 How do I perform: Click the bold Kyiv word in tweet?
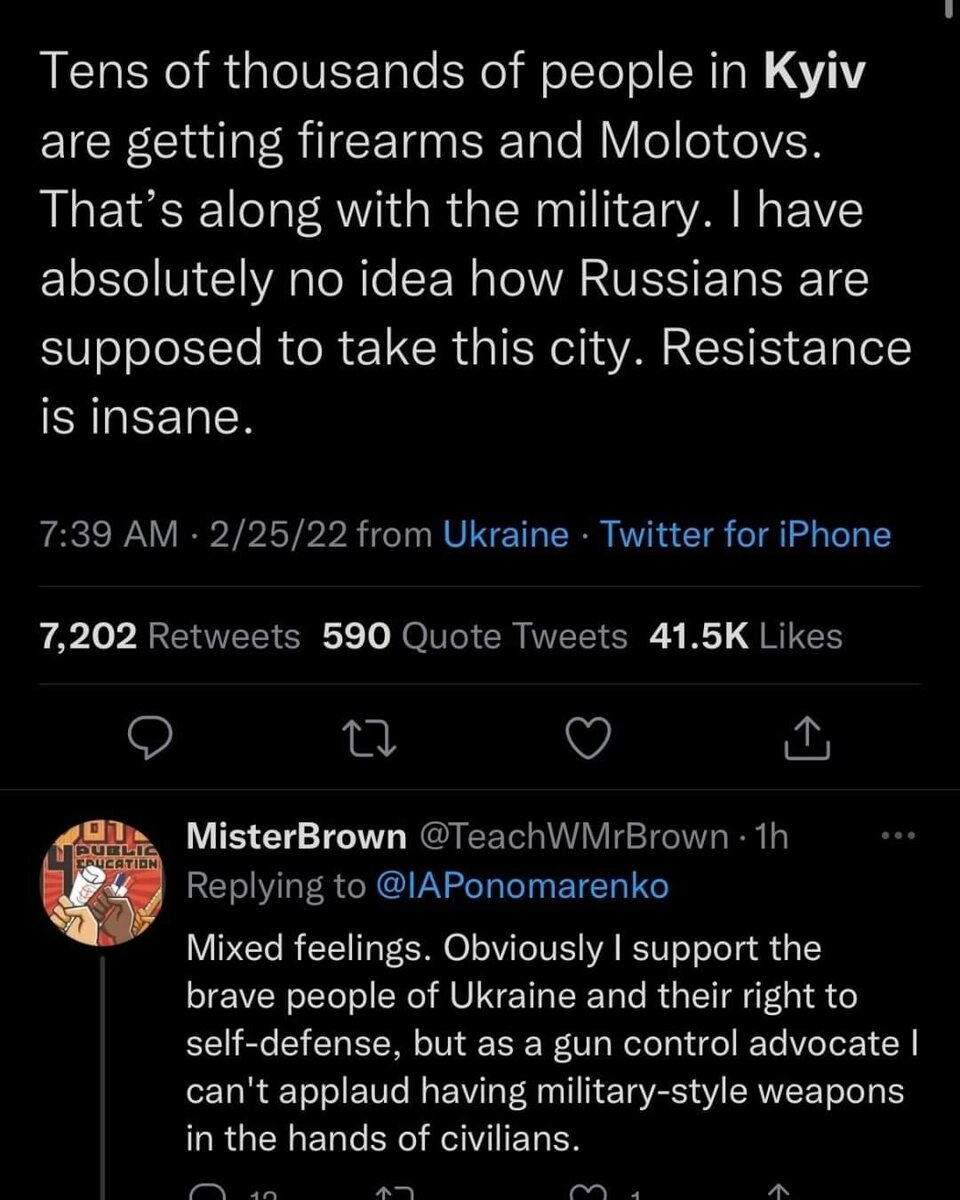point(813,76)
